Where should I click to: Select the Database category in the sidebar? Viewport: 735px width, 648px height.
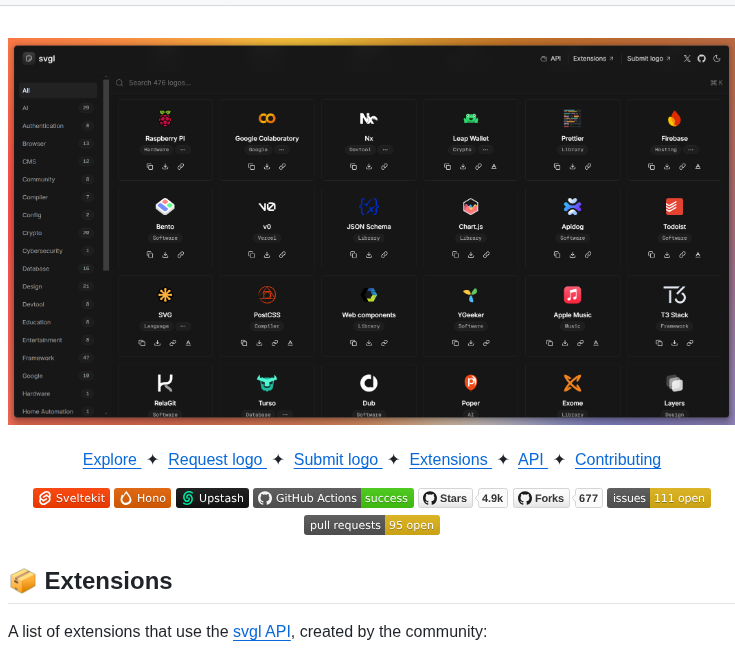click(x=58, y=269)
